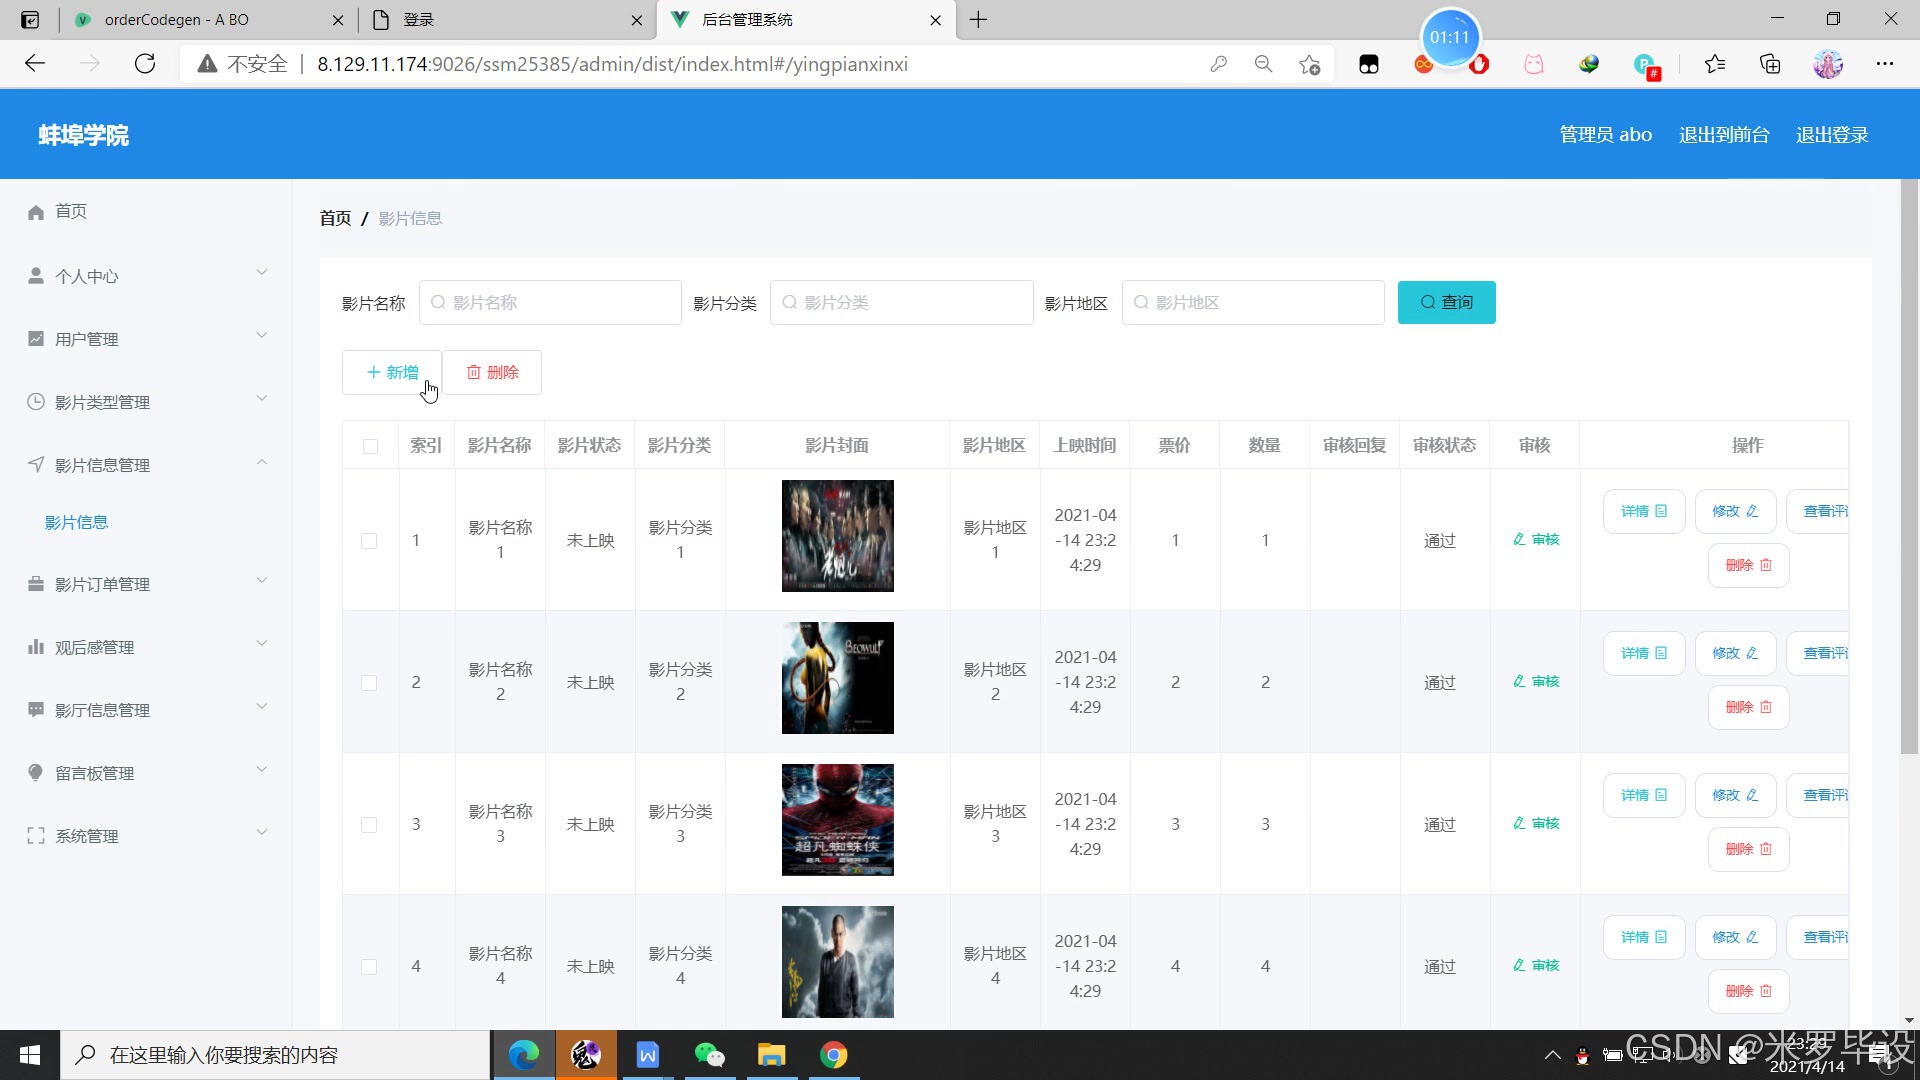This screenshot has height=1080, width=1920.
Task: Click the 查询 search button
Action: click(1446, 303)
